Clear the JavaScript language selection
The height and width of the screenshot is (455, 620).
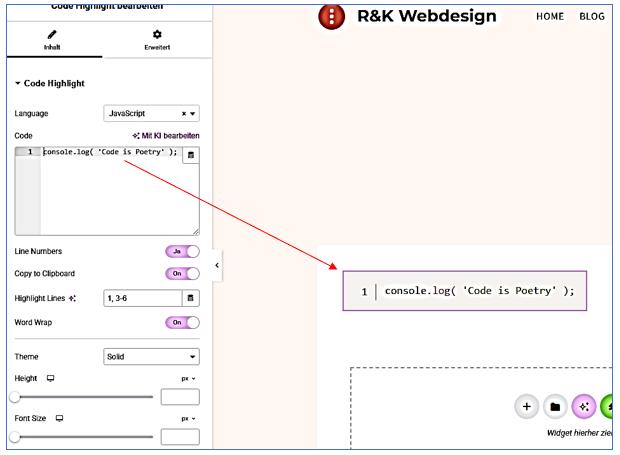coord(183,114)
